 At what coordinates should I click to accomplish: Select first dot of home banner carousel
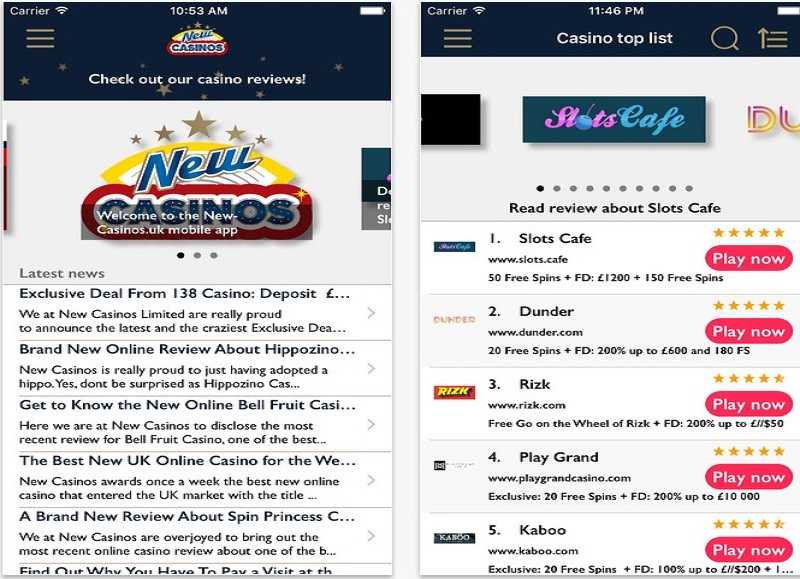[181, 255]
